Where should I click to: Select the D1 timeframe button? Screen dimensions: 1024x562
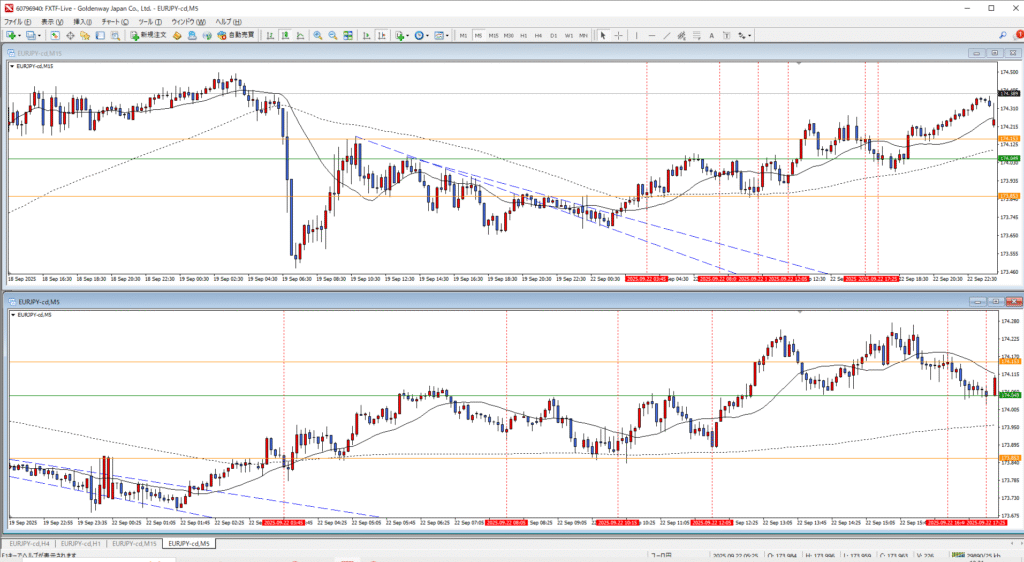click(x=554, y=35)
